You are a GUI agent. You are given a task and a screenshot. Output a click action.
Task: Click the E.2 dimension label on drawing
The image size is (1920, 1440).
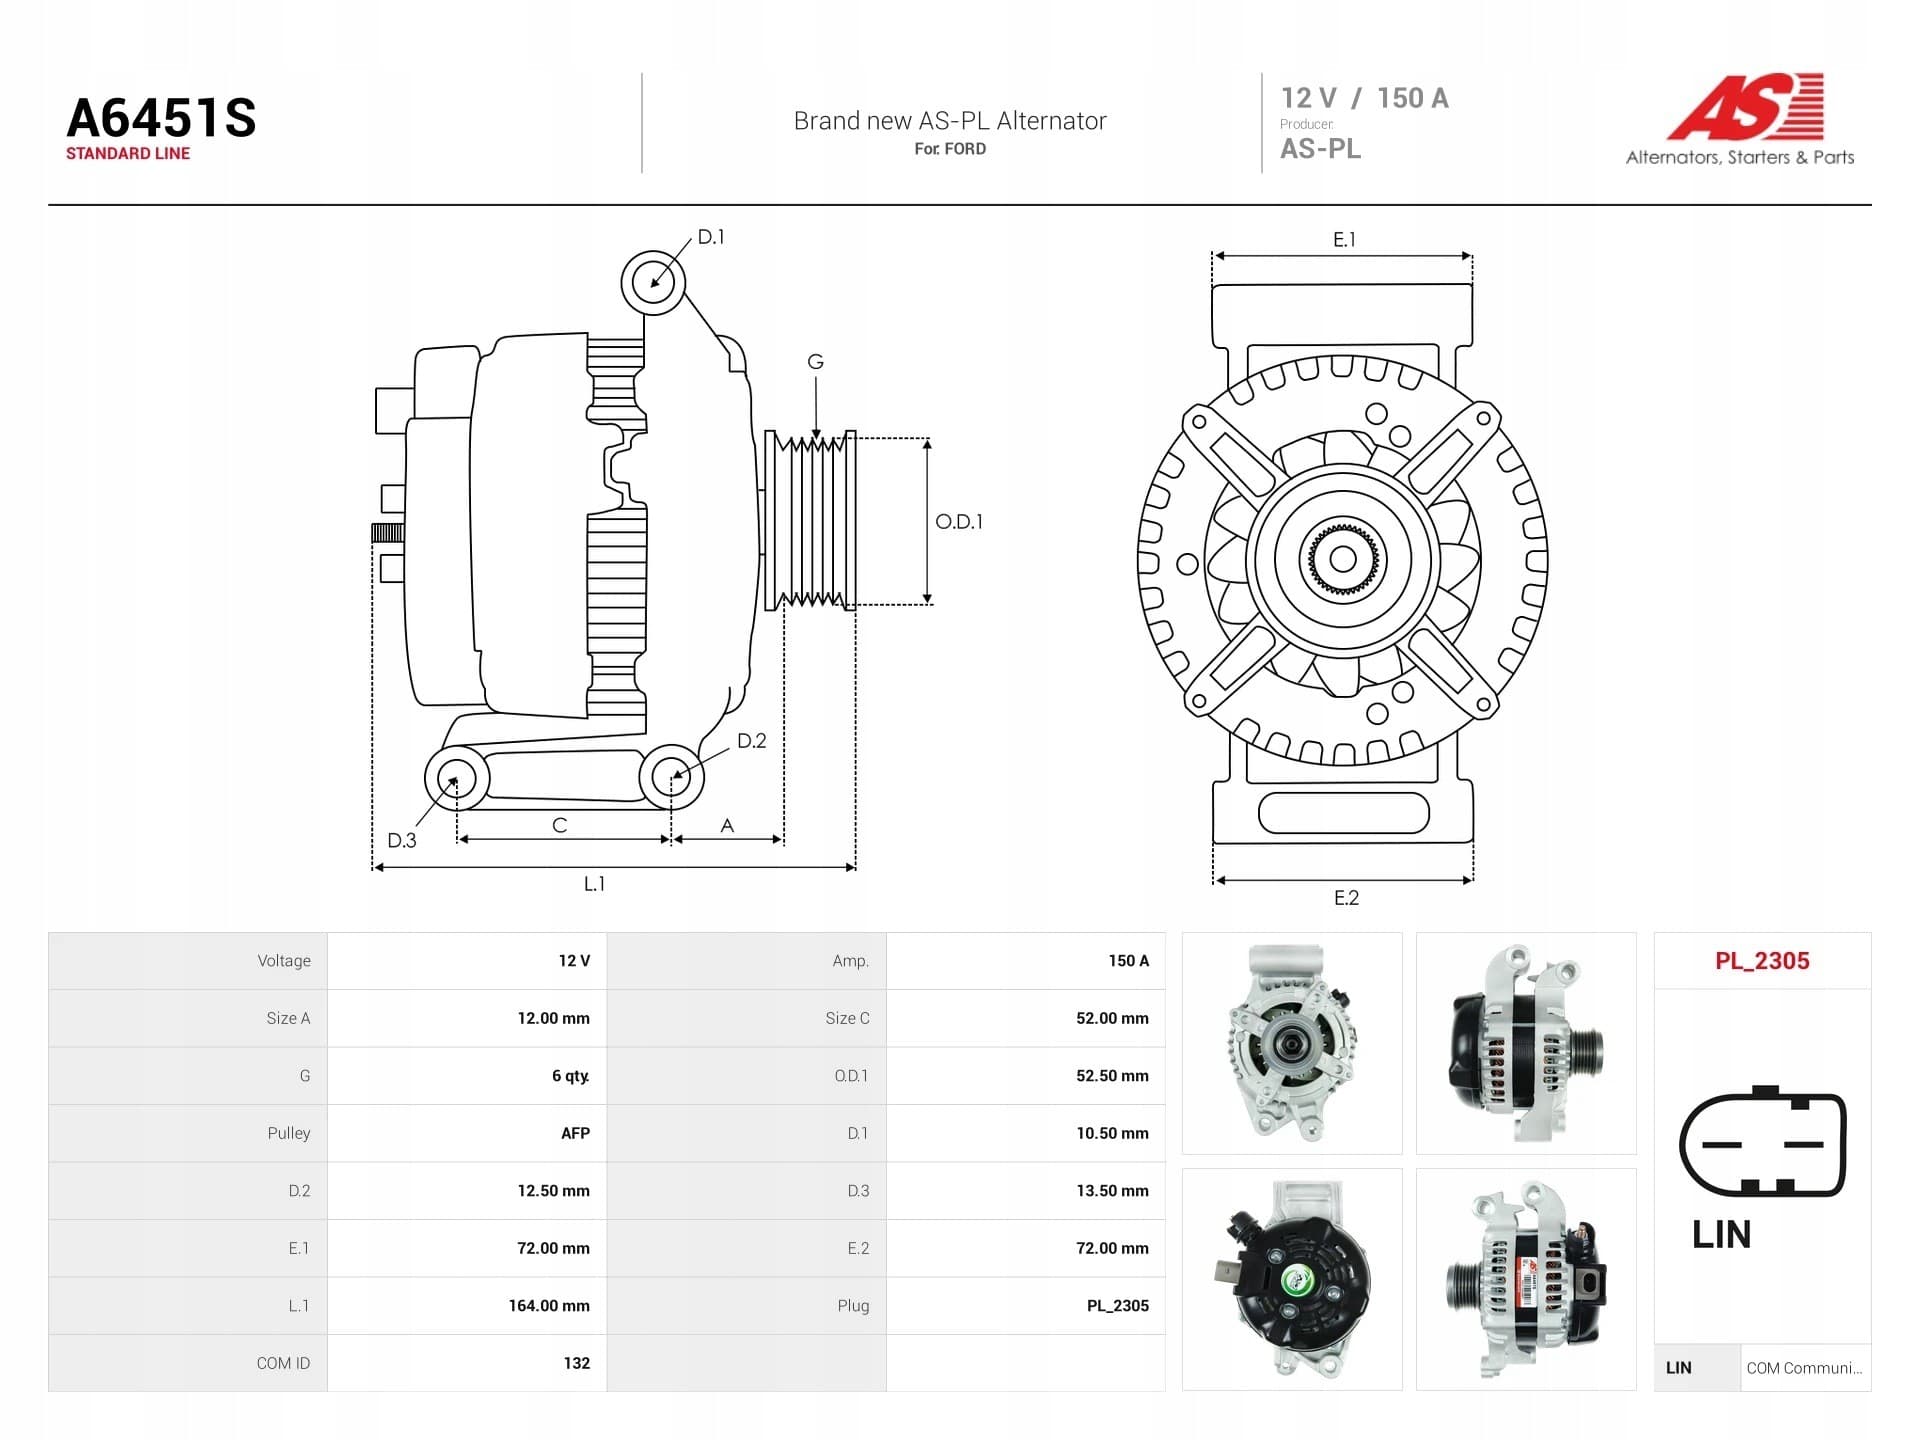1346,898
